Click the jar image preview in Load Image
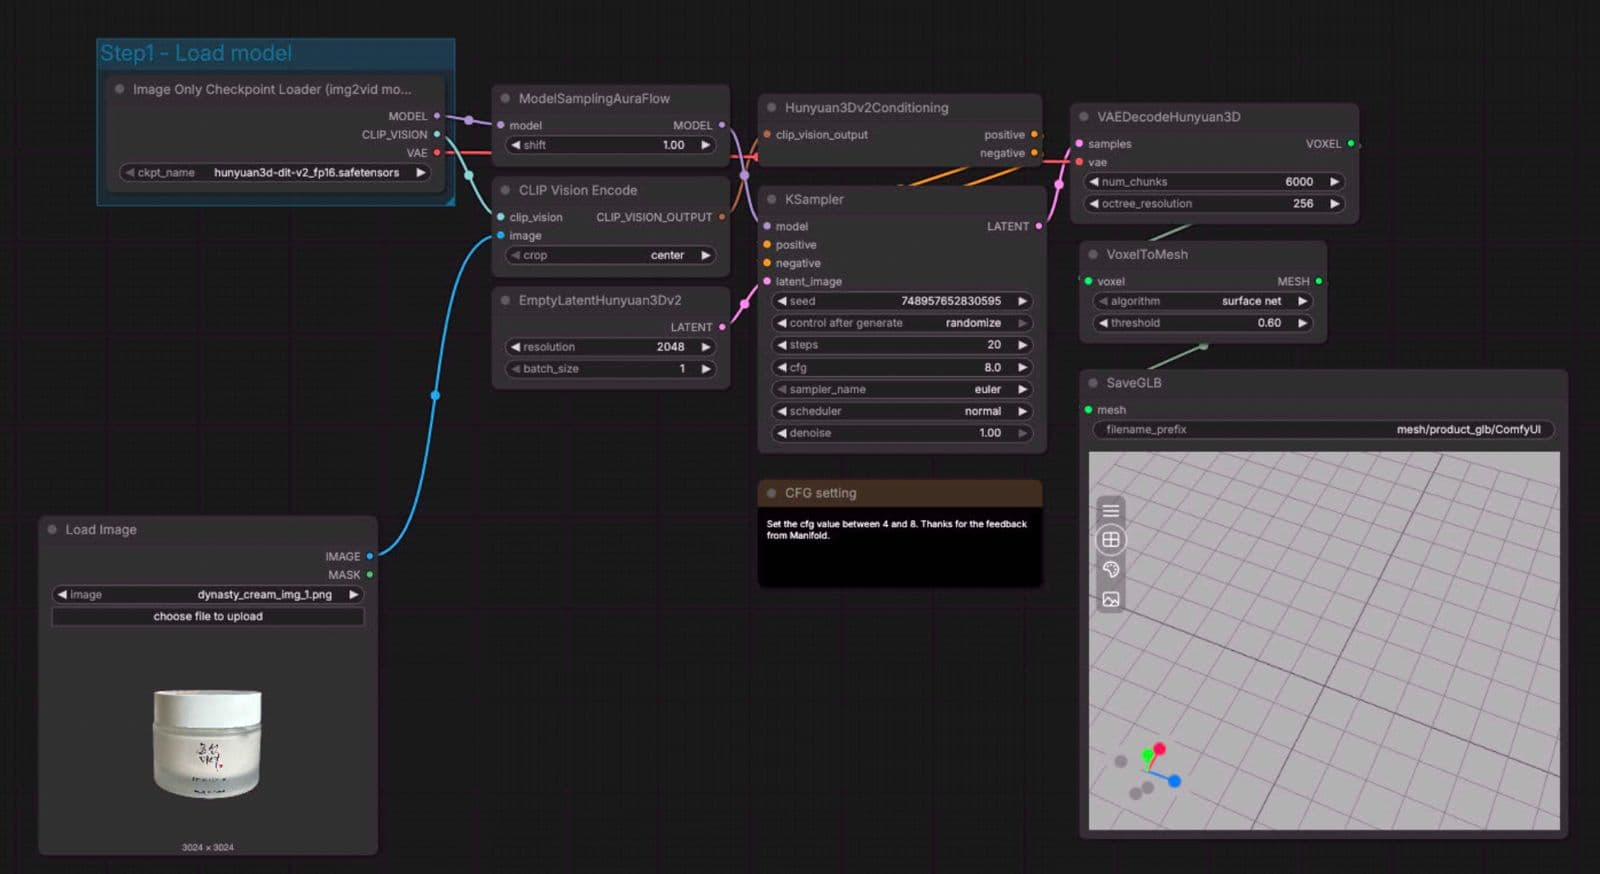The image size is (1600, 874). pyautogui.click(x=207, y=743)
